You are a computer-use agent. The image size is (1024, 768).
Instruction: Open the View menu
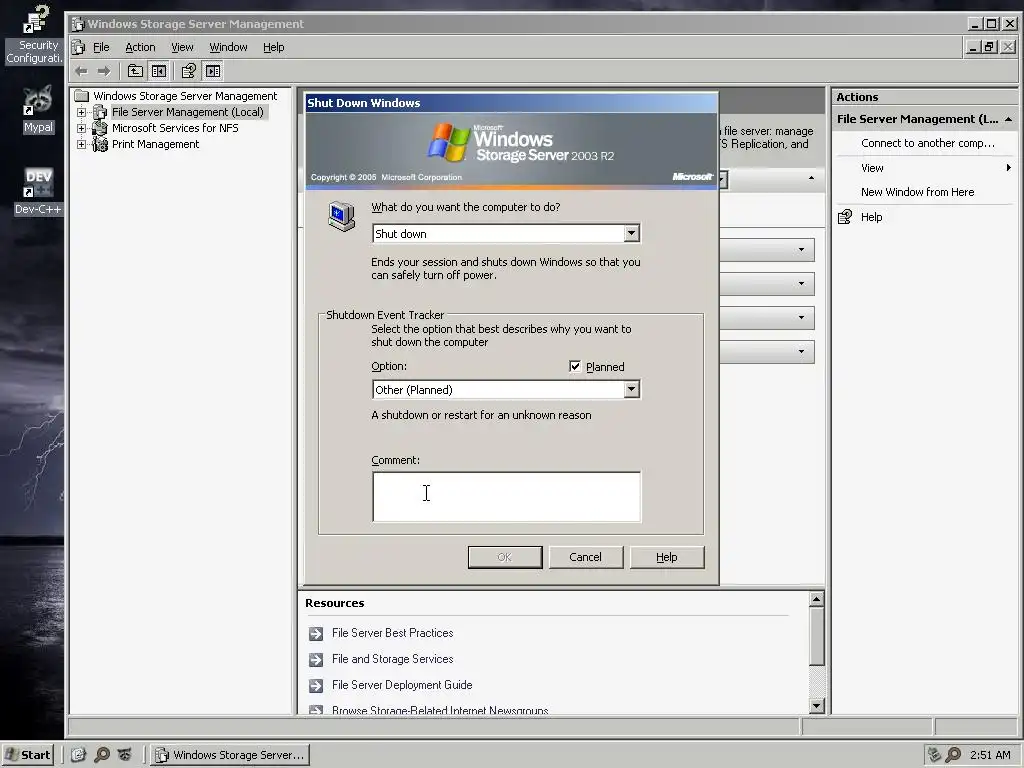coord(182,47)
